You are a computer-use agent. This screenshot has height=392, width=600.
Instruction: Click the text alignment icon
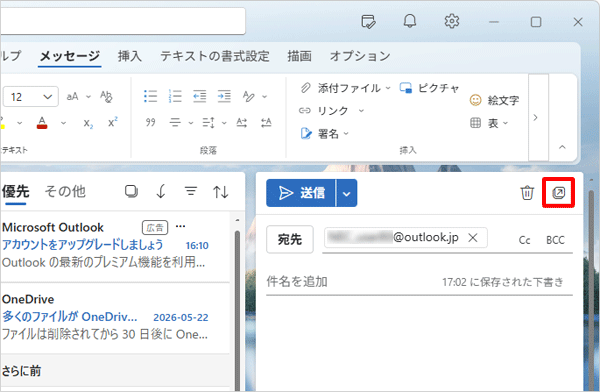click(x=175, y=122)
